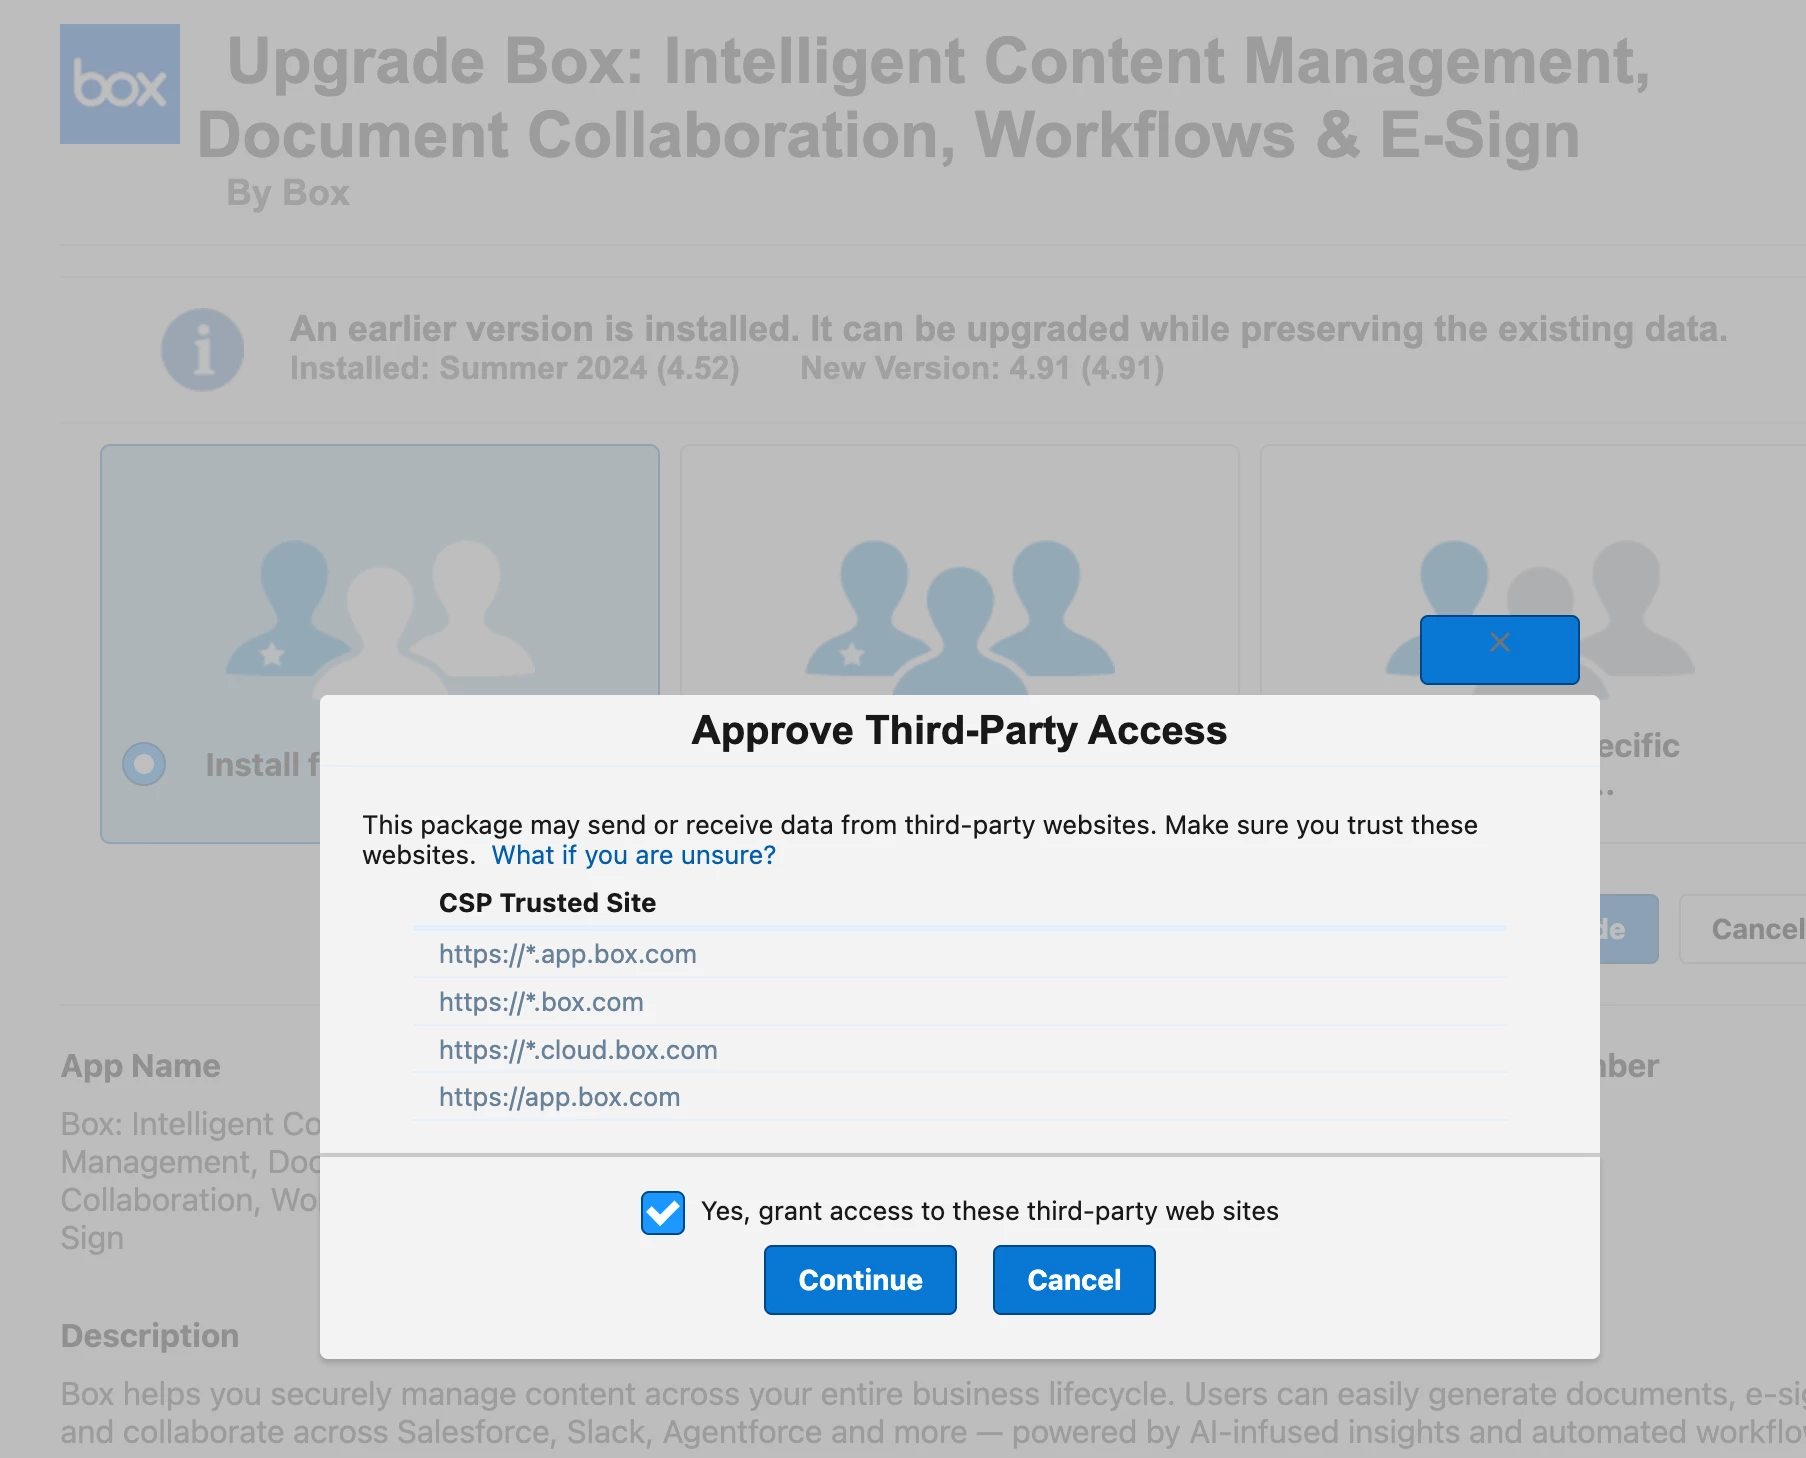Click 'New Version: 4.91 (4.91)' text
The height and width of the screenshot is (1458, 1806).
point(982,368)
